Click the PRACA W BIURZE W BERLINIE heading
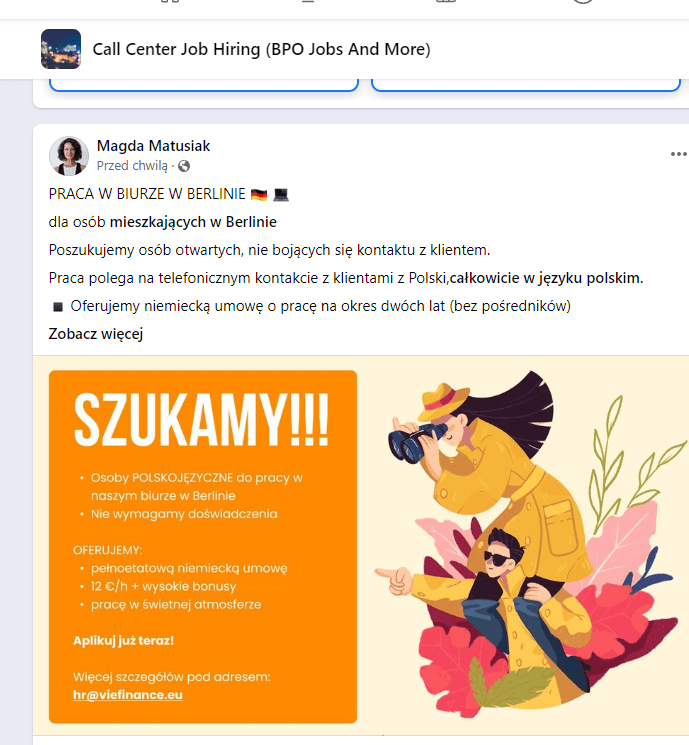 pyautogui.click(x=147, y=194)
